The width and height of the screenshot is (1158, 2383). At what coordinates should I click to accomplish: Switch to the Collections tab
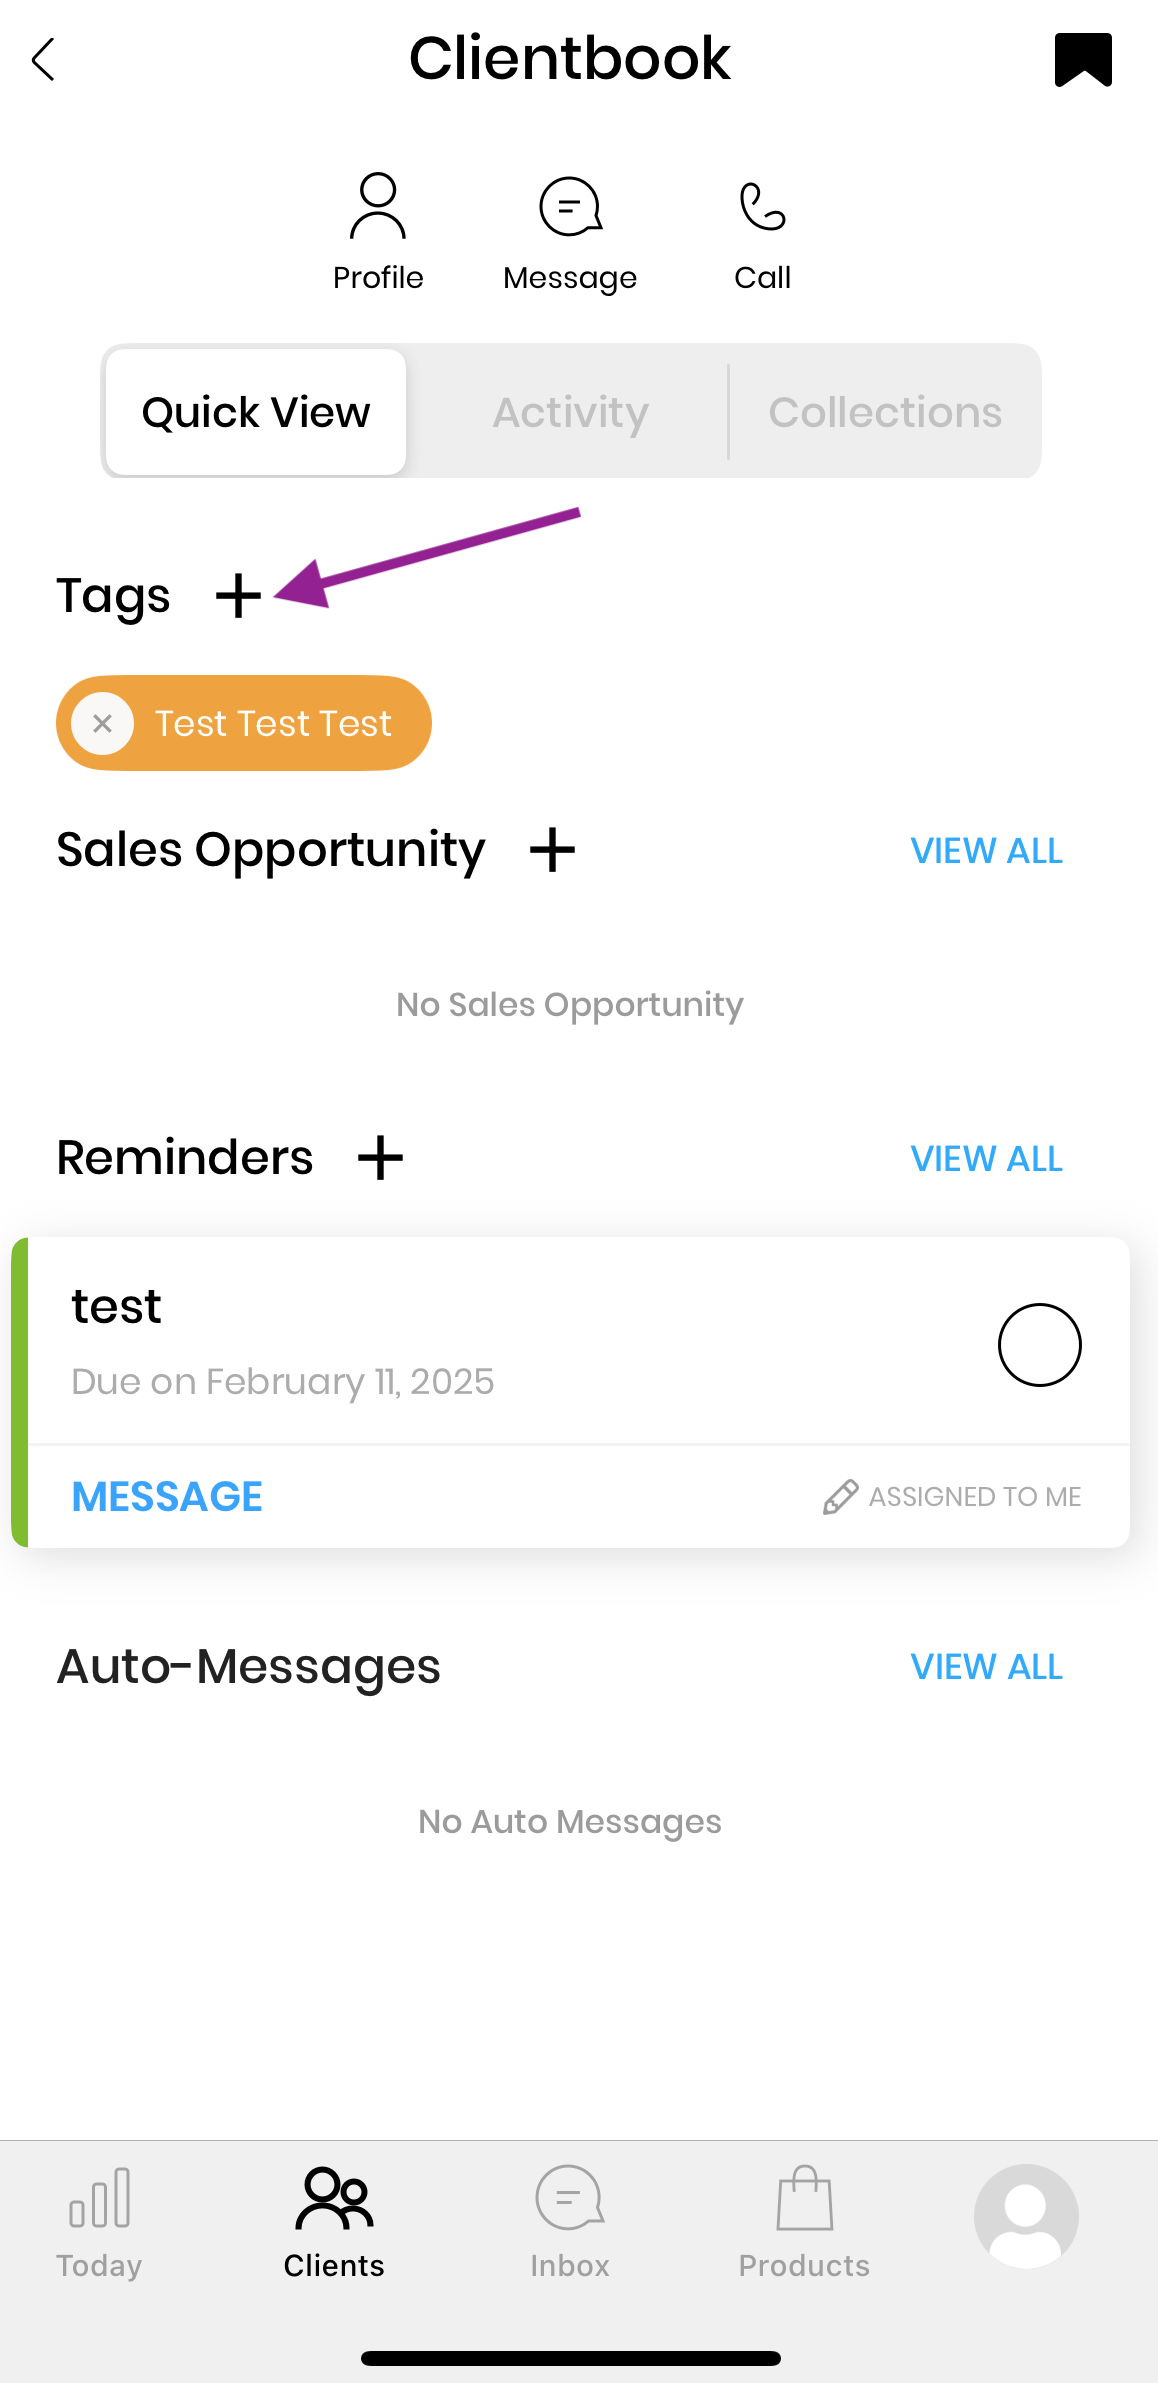pos(885,412)
